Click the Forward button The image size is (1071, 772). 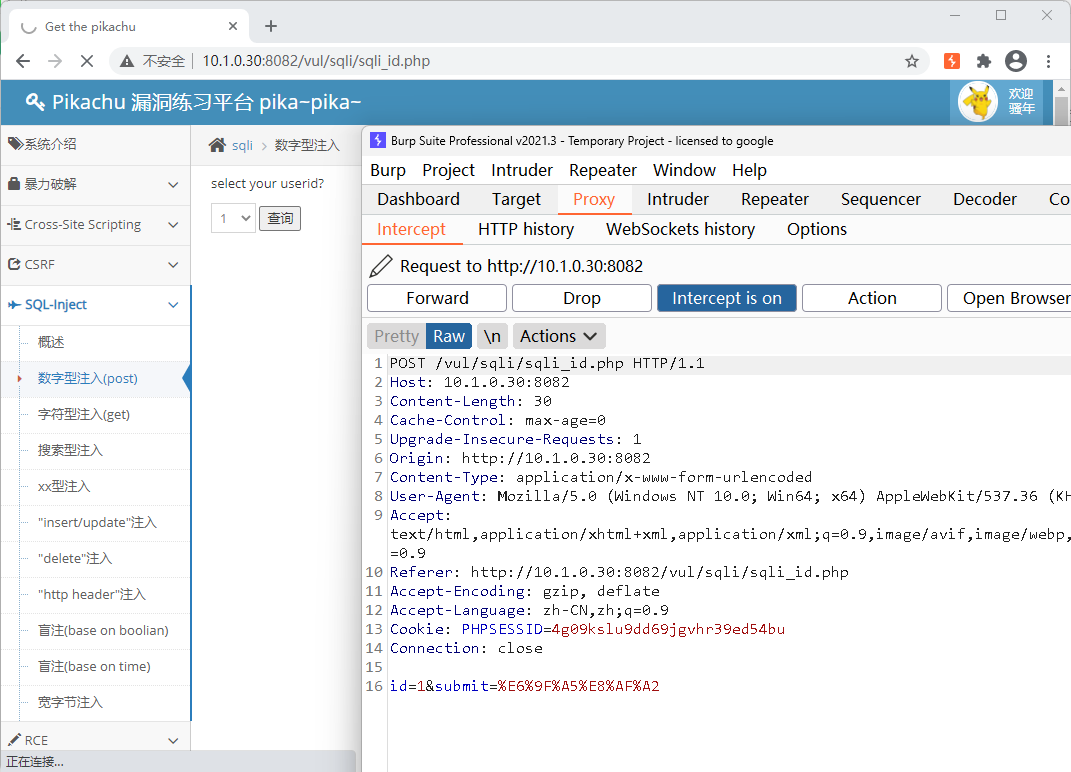[437, 298]
